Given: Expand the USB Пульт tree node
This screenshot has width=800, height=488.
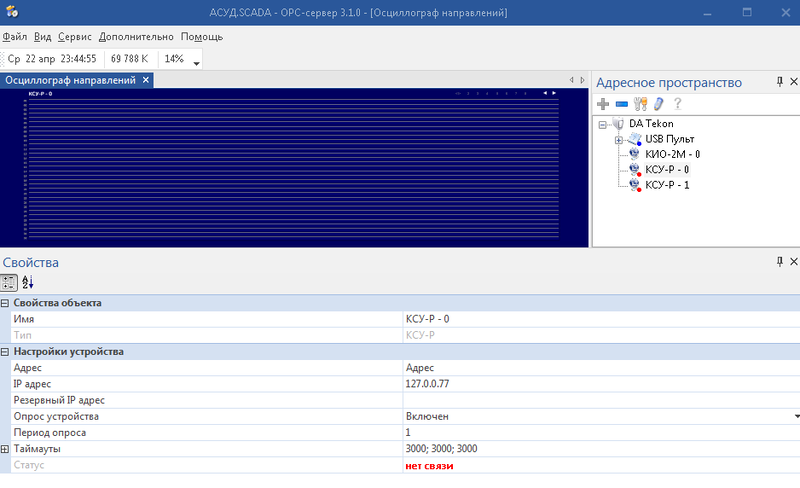Looking at the screenshot, I should 618,140.
